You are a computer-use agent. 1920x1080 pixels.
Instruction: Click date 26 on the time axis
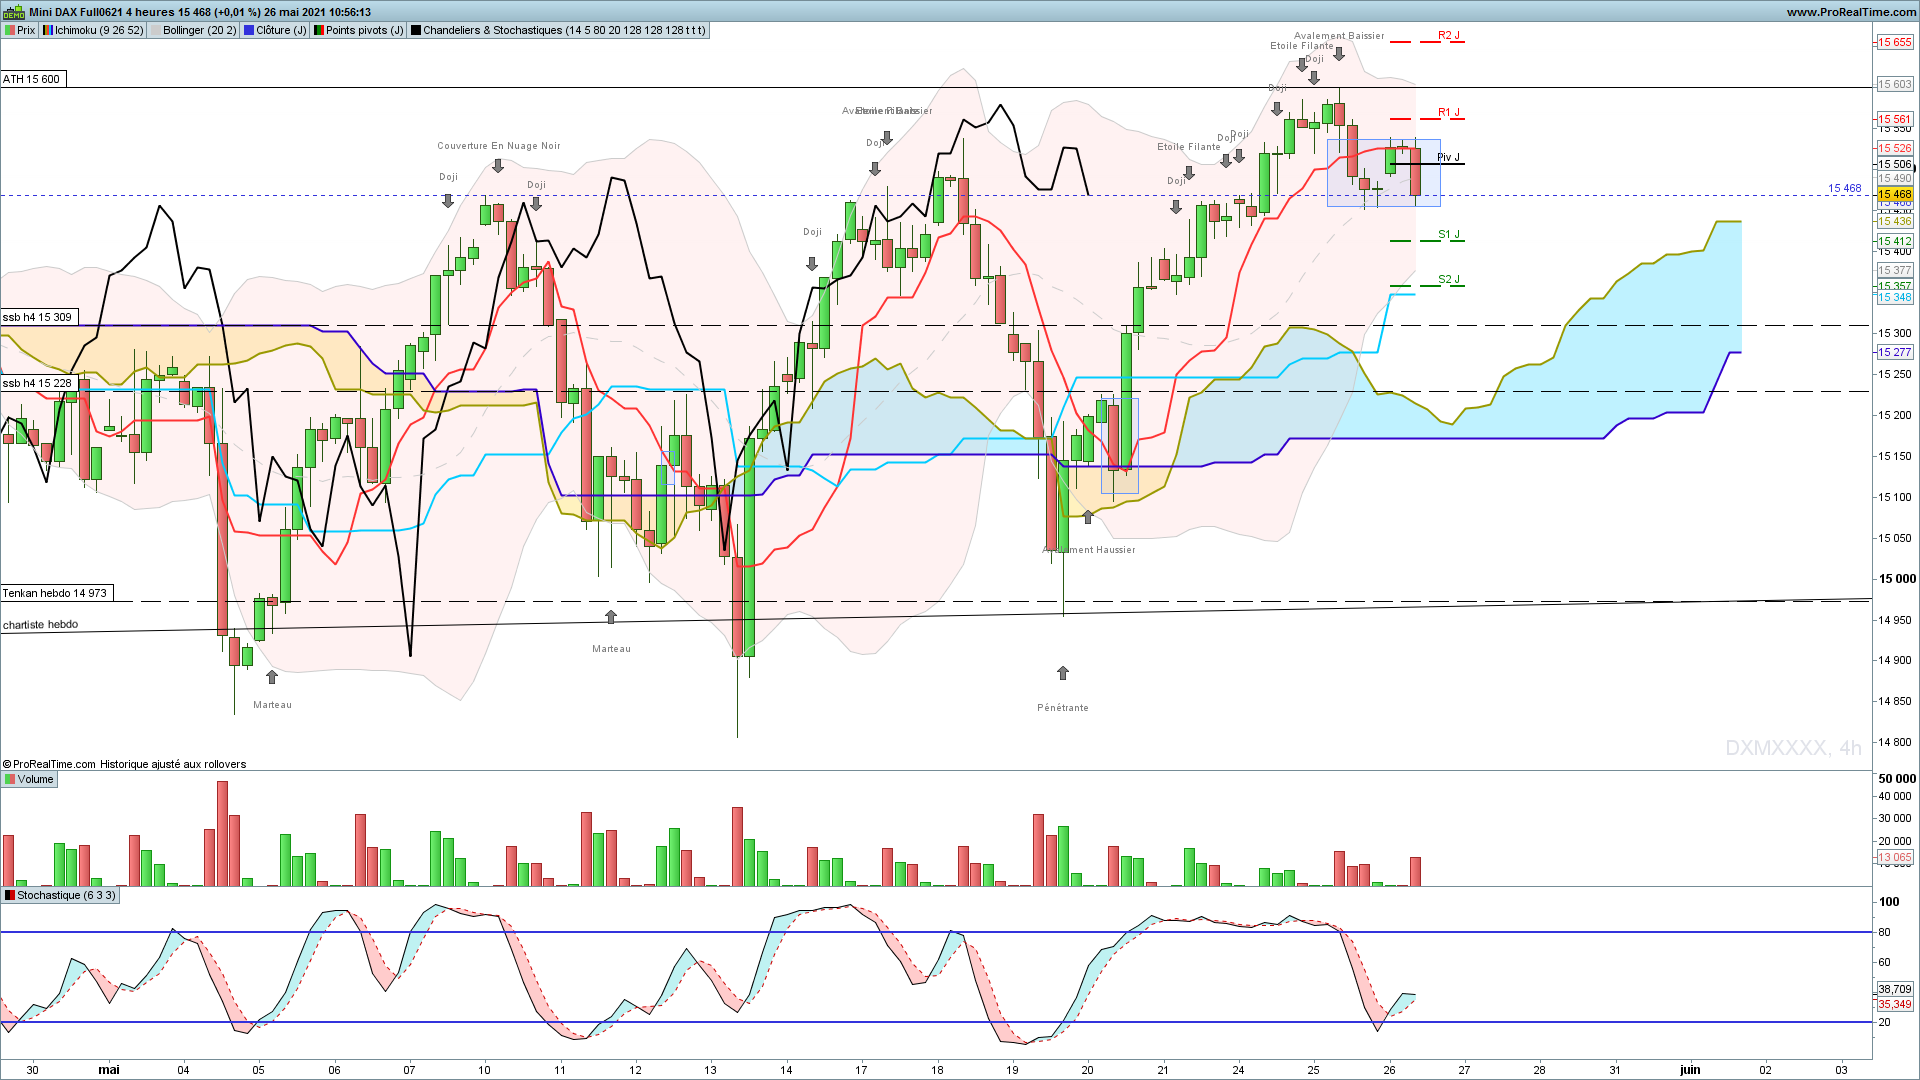(1389, 1070)
